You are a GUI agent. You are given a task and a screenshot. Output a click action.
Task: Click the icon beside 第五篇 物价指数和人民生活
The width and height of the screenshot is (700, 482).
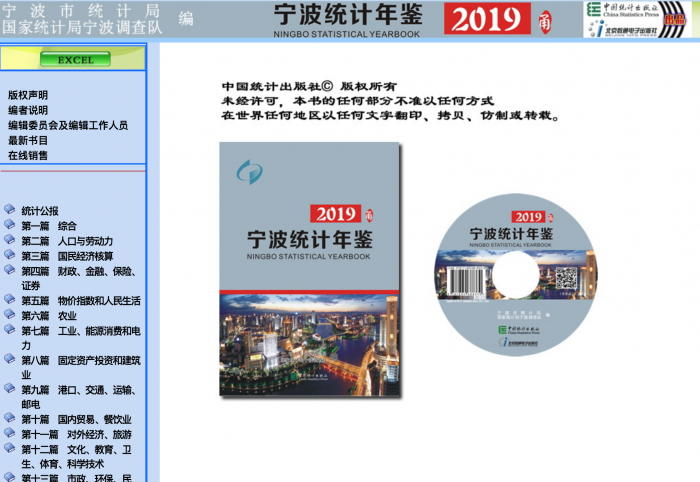point(10,299)
